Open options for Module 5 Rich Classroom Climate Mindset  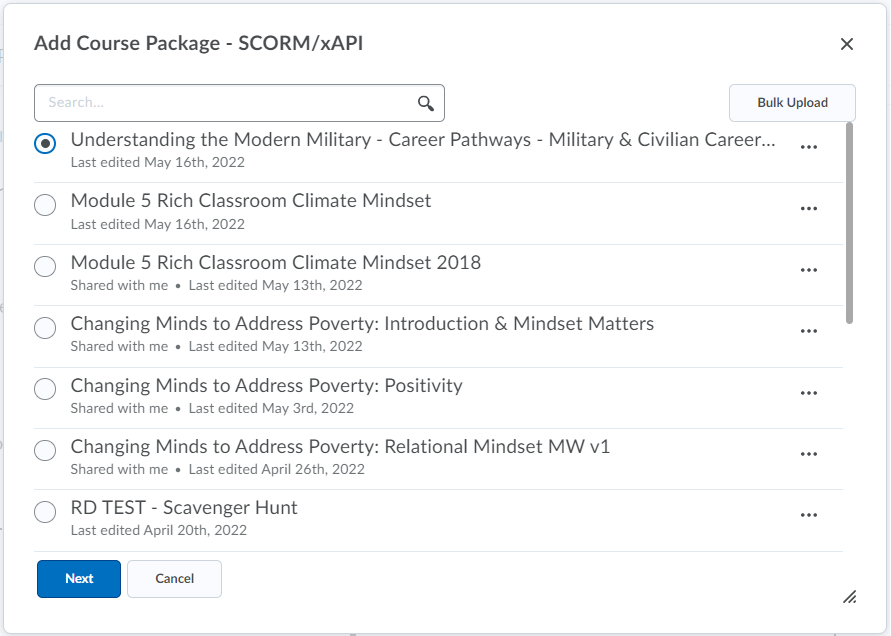[809, 209]
